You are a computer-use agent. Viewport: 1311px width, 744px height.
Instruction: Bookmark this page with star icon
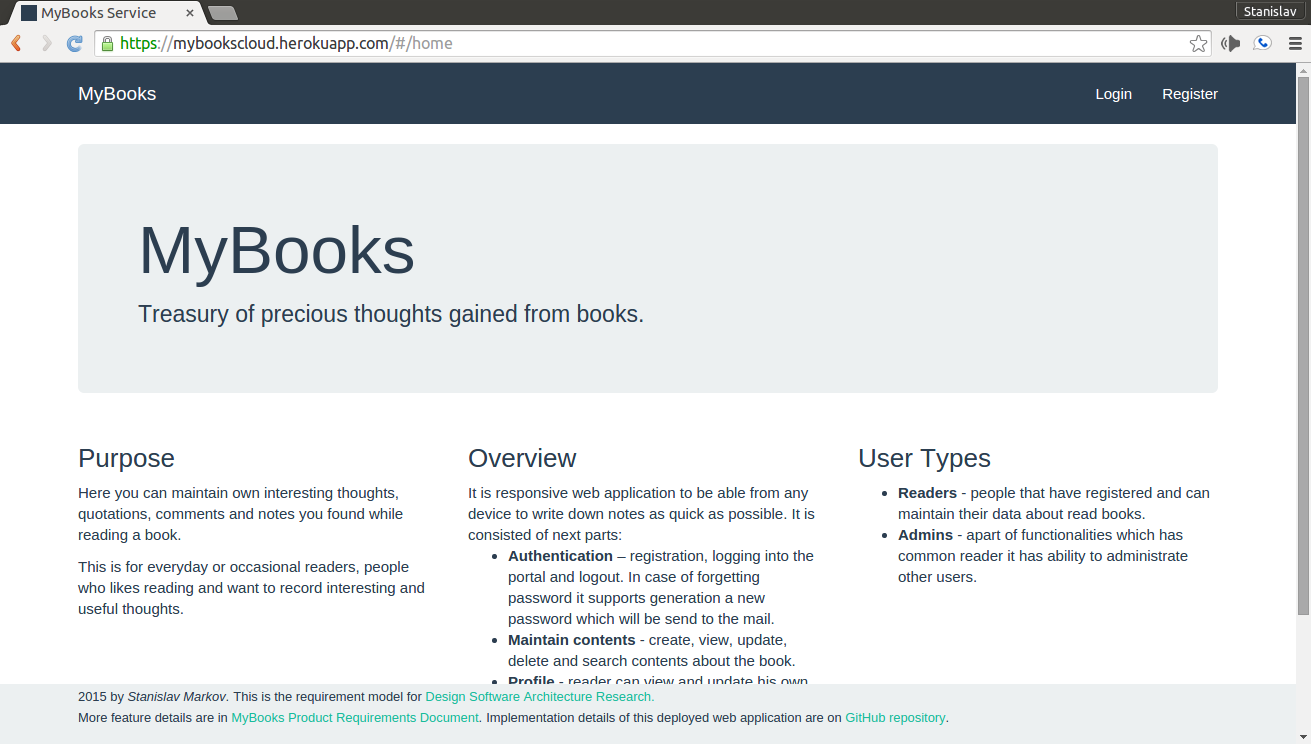pos(1198,43)
